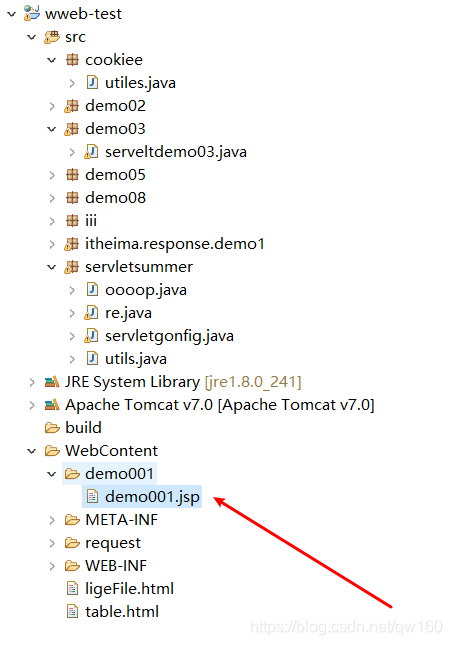Click the demo001.jsp file icon
The image size is (452, 645).
(92, 497)
